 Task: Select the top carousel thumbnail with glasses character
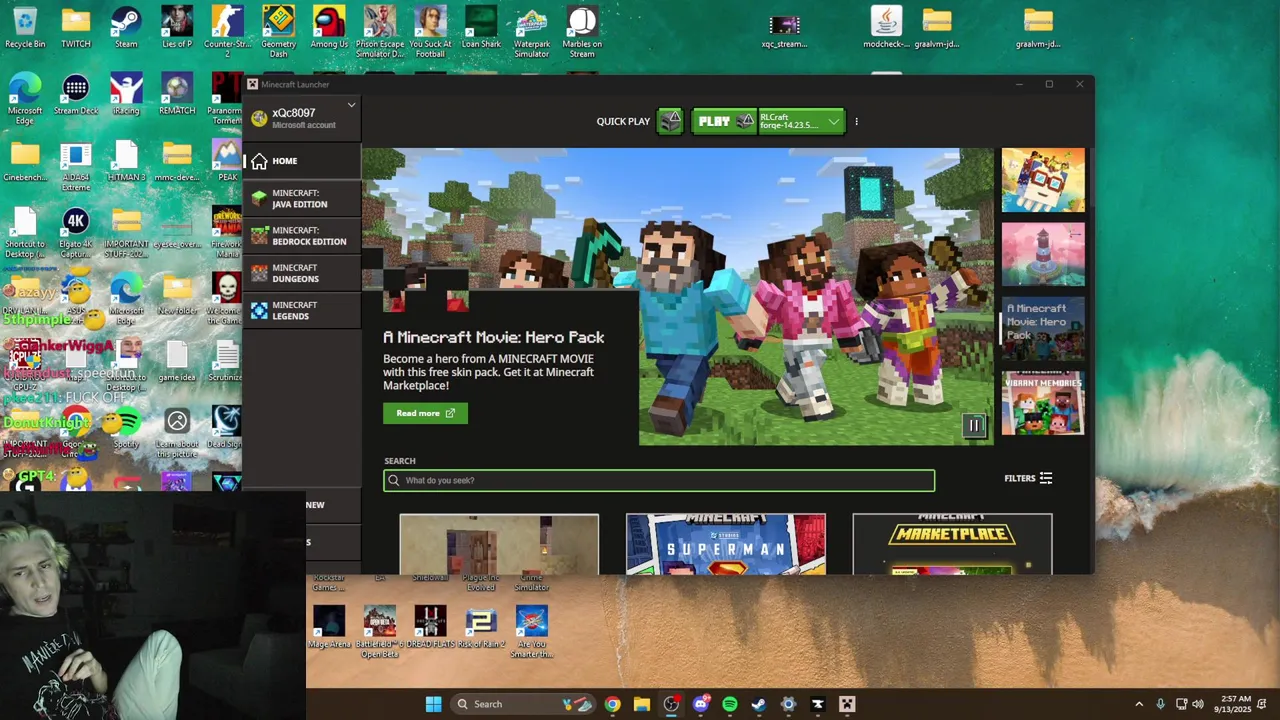[1043, 180]
